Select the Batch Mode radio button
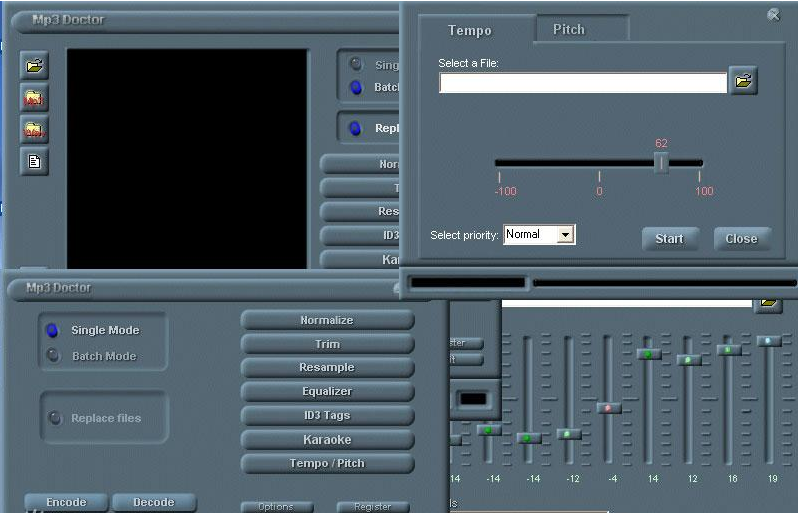 click(x=52, y=355)
